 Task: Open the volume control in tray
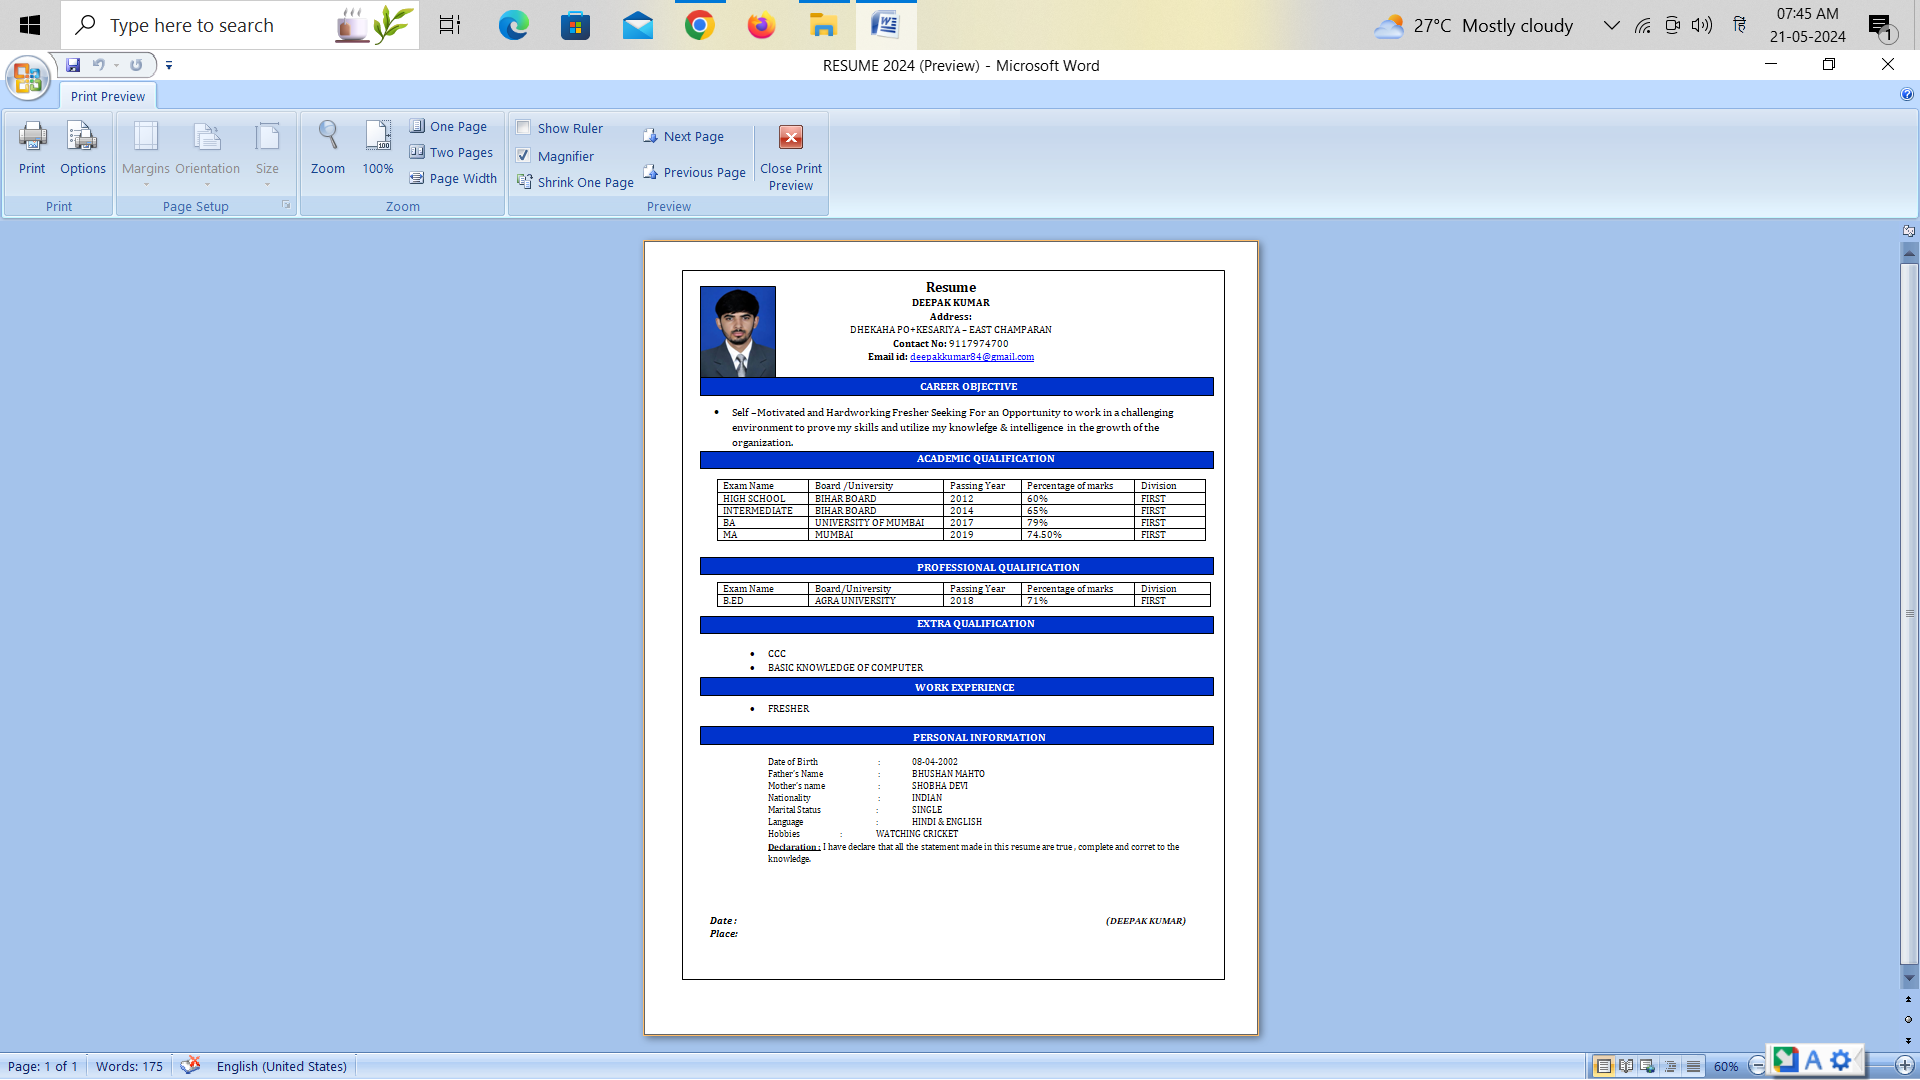pyautogui.click(x=1701, y=25)
